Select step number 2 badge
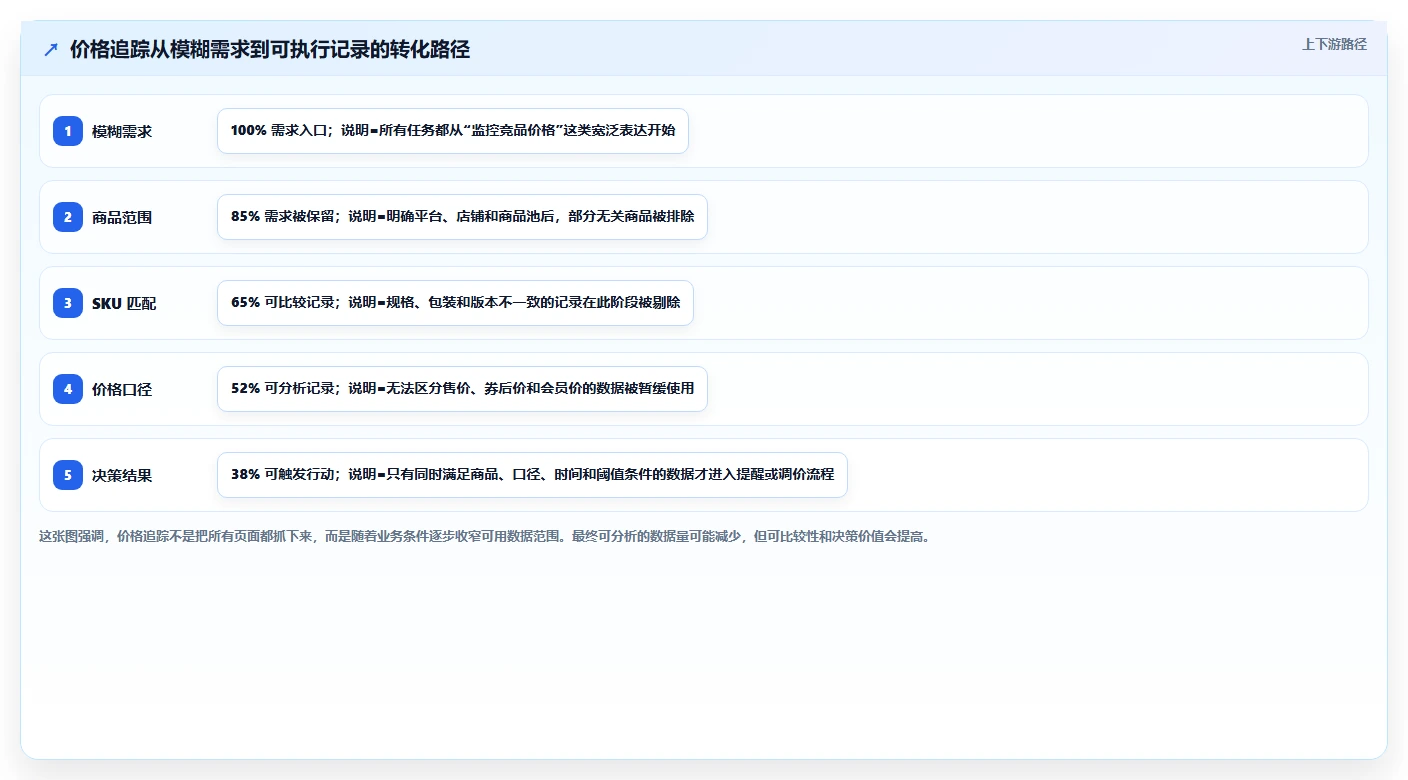The width and height of the screenshot is (1408, 780). 68,217
